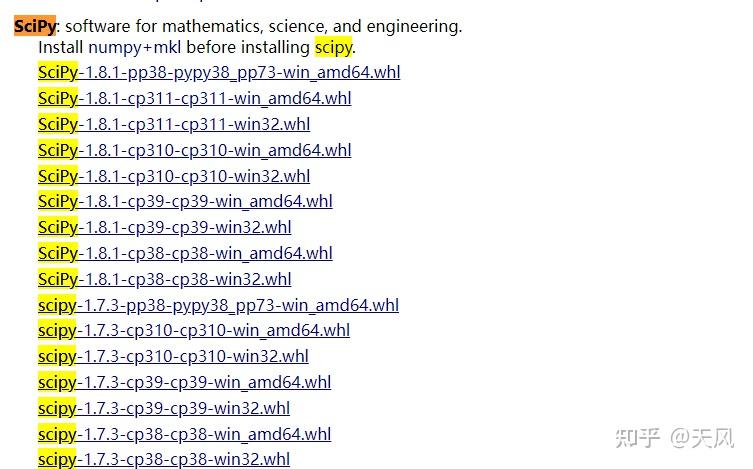The height and width of the screenshot is (469, 753).
Task: Click the scipy-1.7.3-cp38-cp38-win_amd64.whl link
Action: coord(184,435)
